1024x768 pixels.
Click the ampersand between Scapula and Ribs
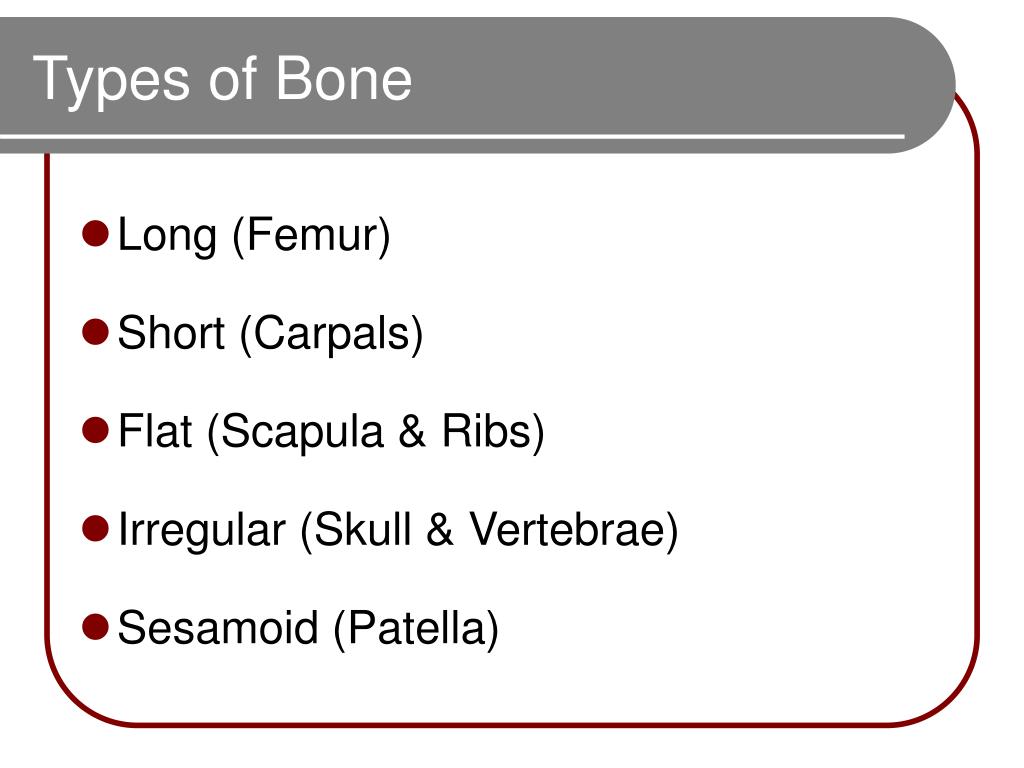[412, 432]
